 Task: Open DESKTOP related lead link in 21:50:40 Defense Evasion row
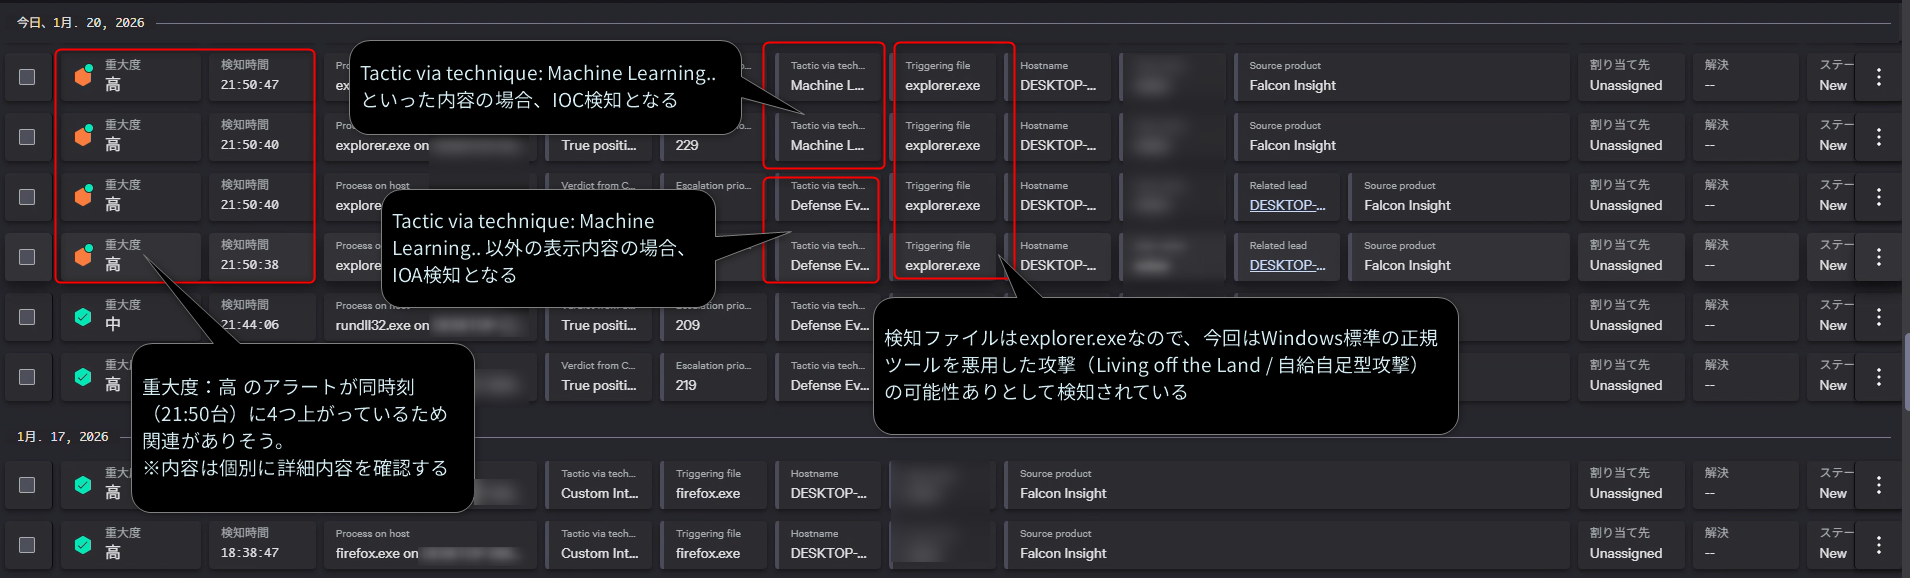[1286, 205]
